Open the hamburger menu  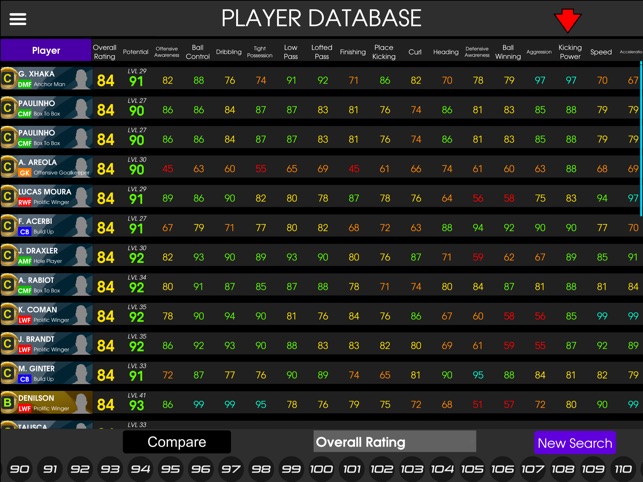pos(18,19)
